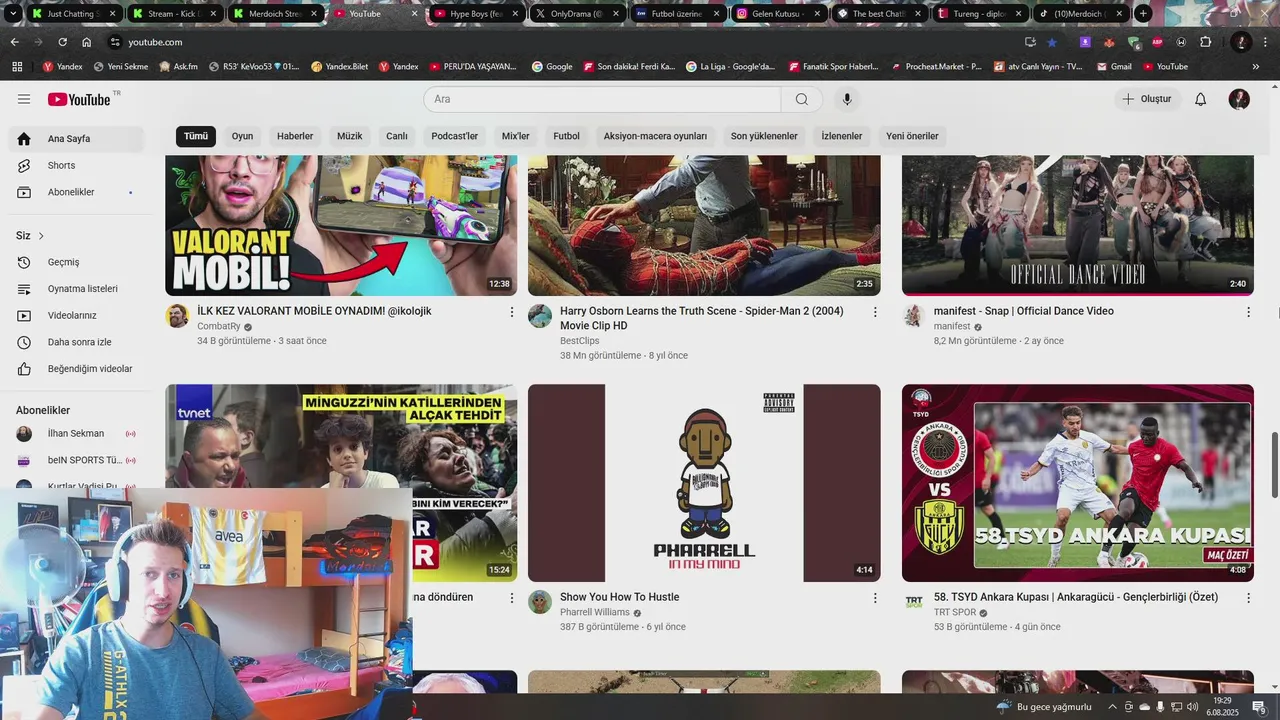Open the CombatRy channel avatar
The height and width of the screenshot is (720, 1280).
[177, 316]
